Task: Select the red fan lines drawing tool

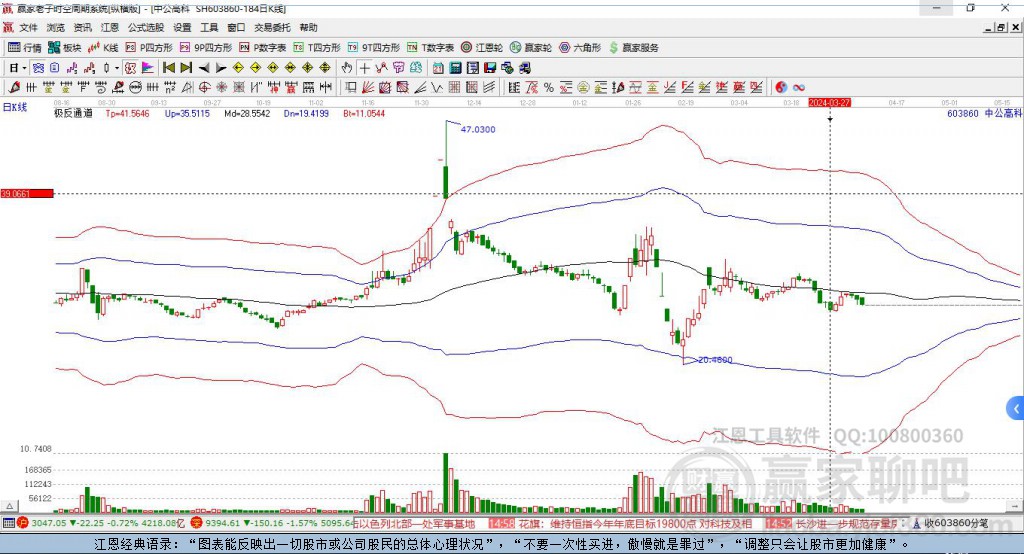Action: coord(368,88)
